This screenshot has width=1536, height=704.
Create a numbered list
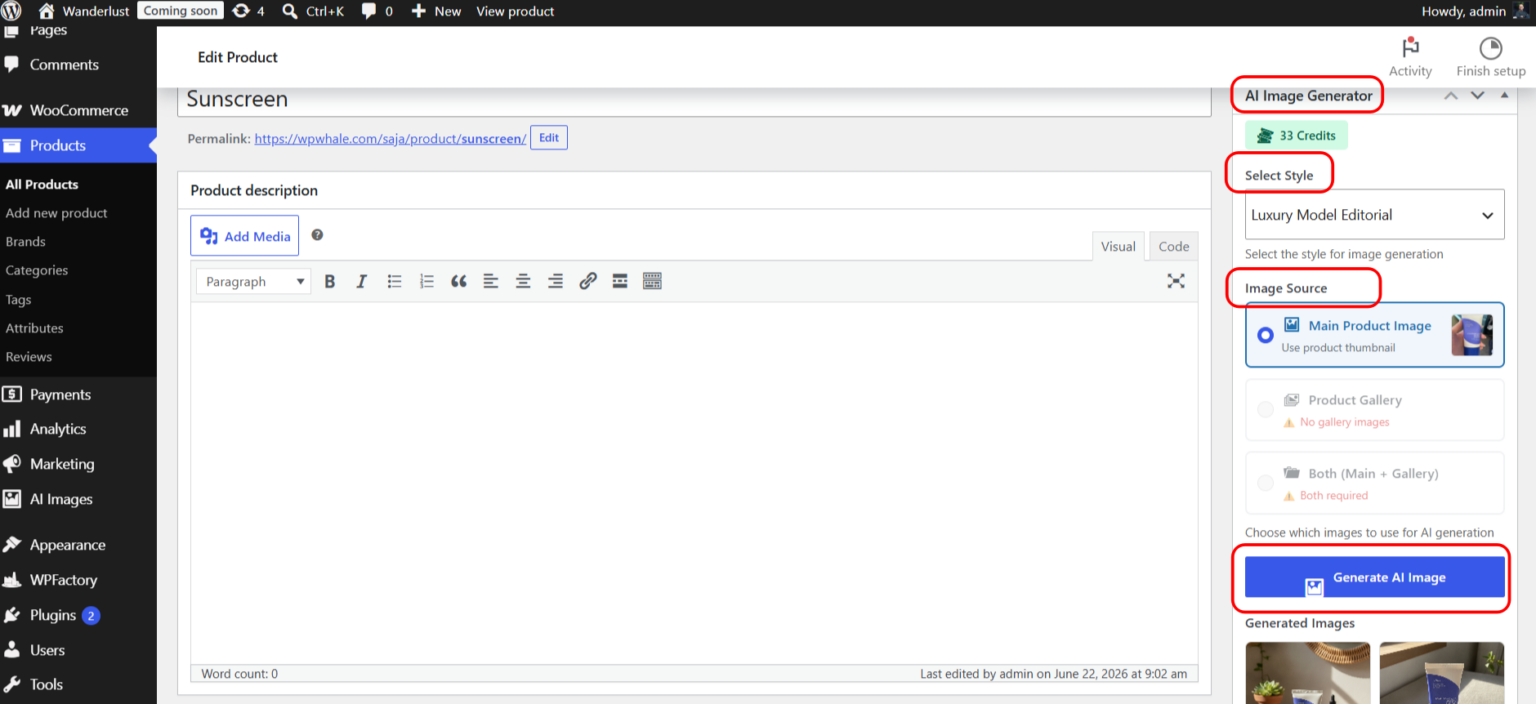point(427,282)
